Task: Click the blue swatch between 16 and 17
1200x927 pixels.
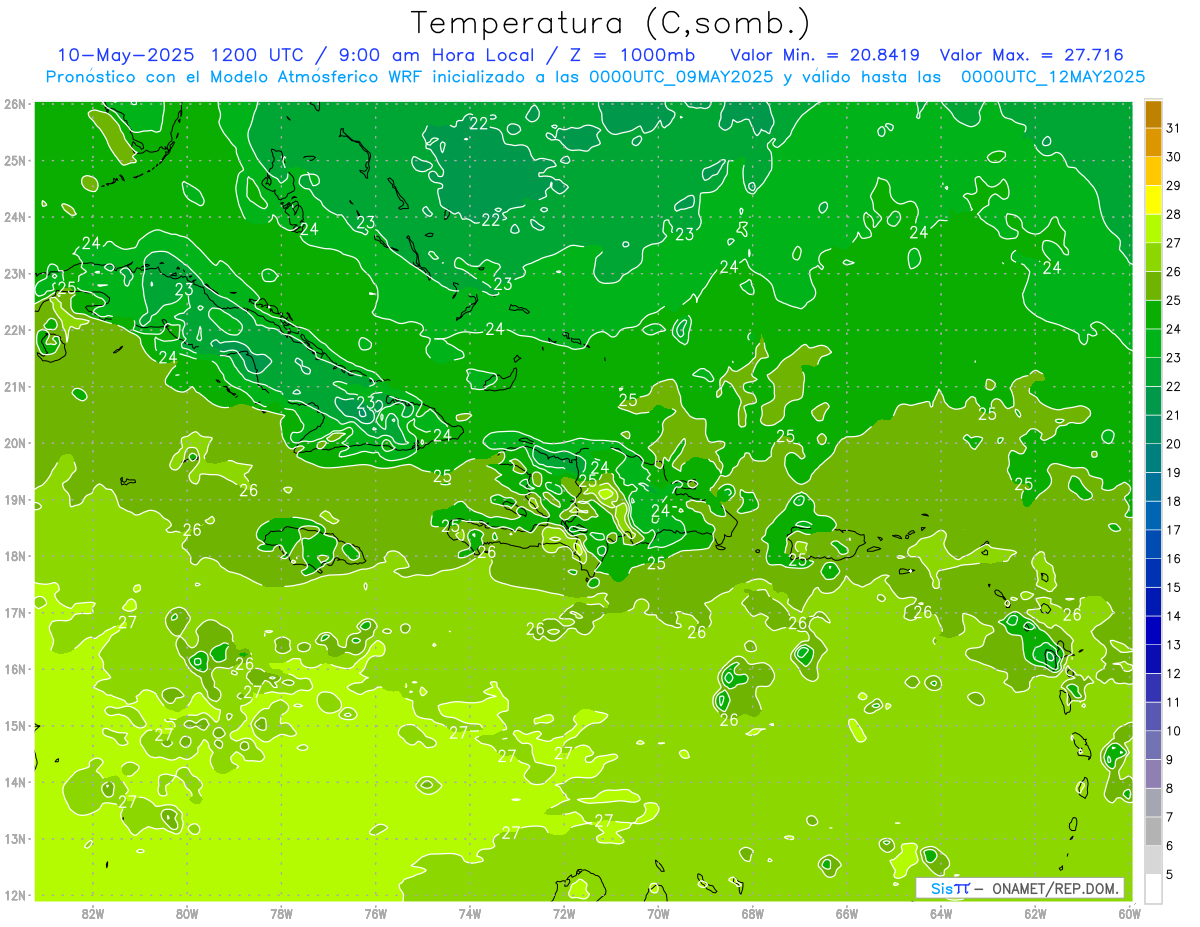Action: (1153, 544)
